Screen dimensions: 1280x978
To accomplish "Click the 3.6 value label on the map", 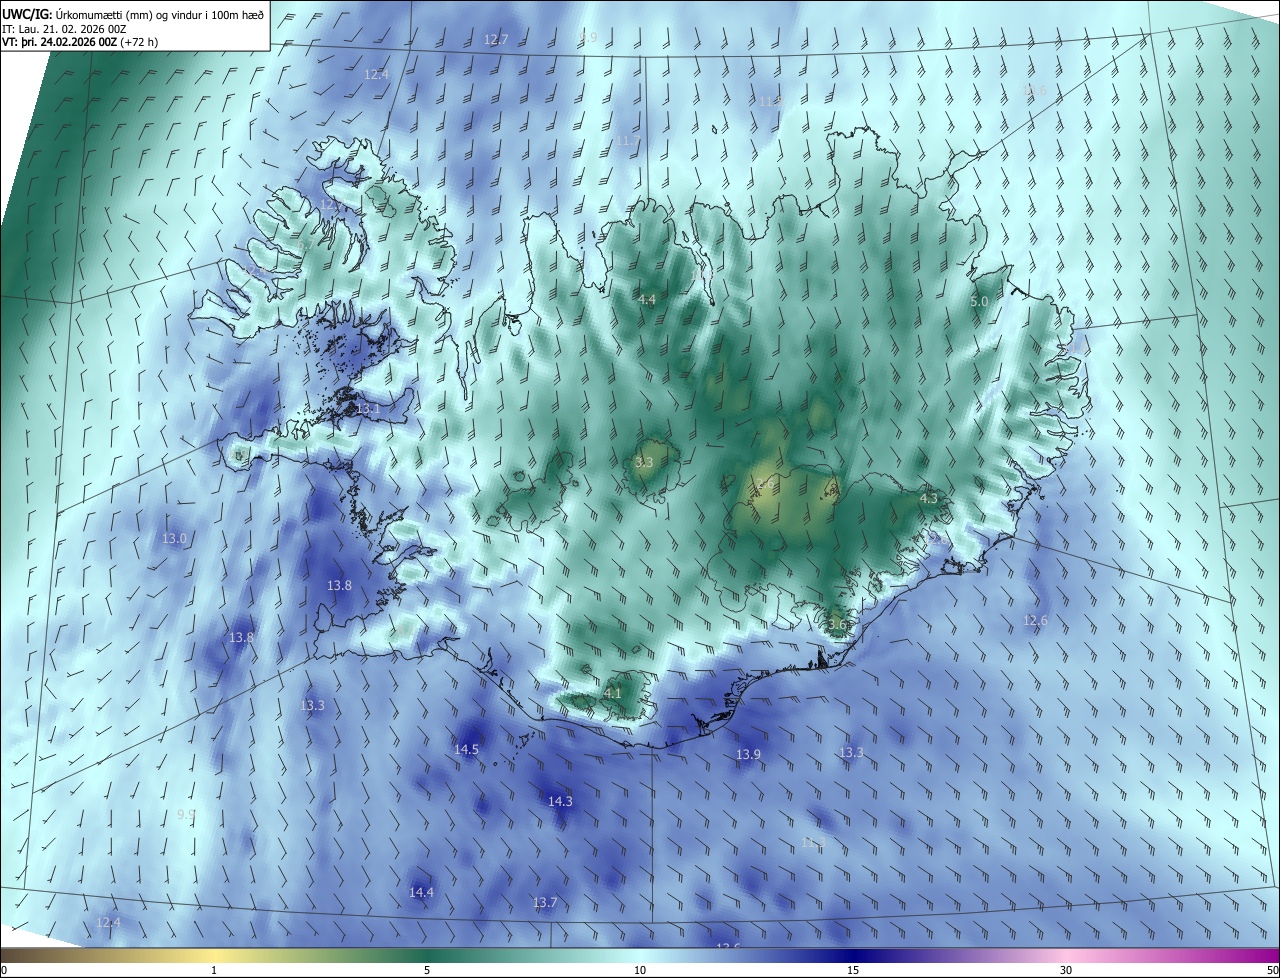I will pos(836,624).
